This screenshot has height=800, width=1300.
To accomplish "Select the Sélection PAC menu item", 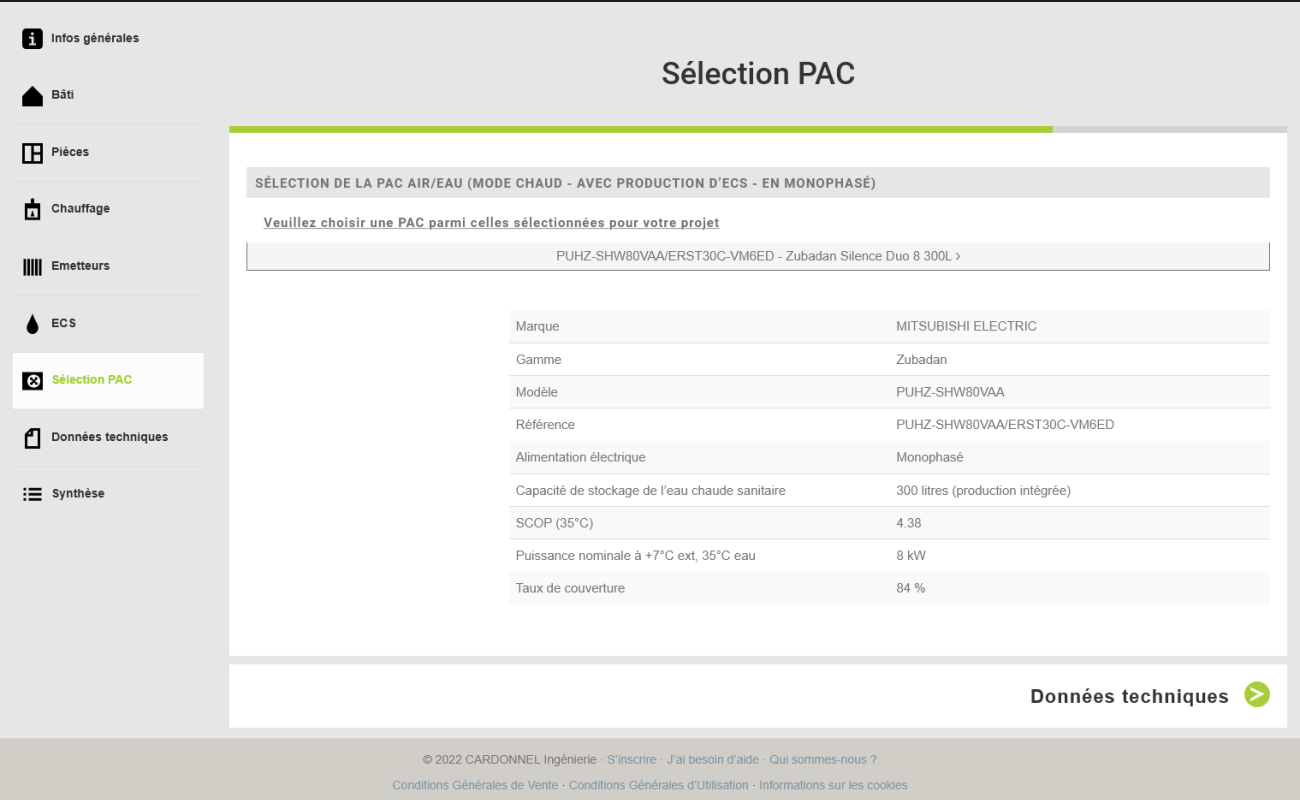I will pyautogui.click(x=108, y=381).
